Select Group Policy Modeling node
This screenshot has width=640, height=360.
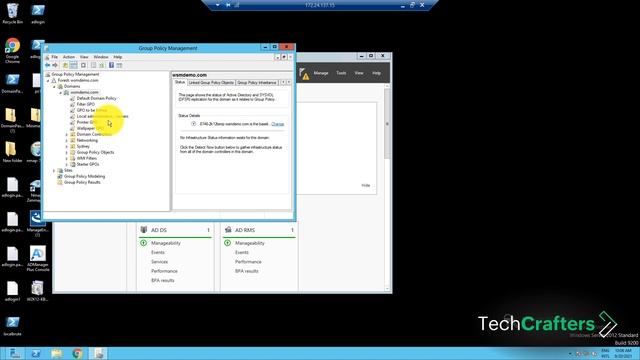click(x=84, y=176)
